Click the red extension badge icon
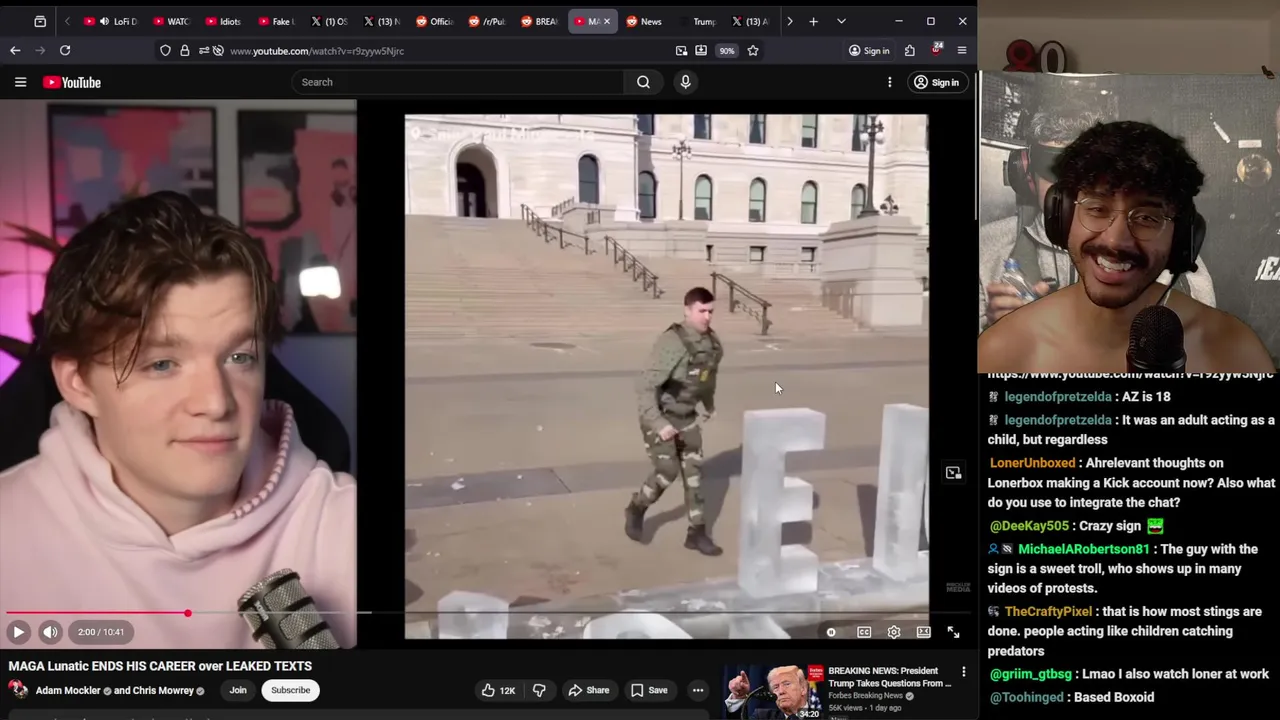Image resolution: width=1280 pixels, height=720 pixels. click(937, 50)
